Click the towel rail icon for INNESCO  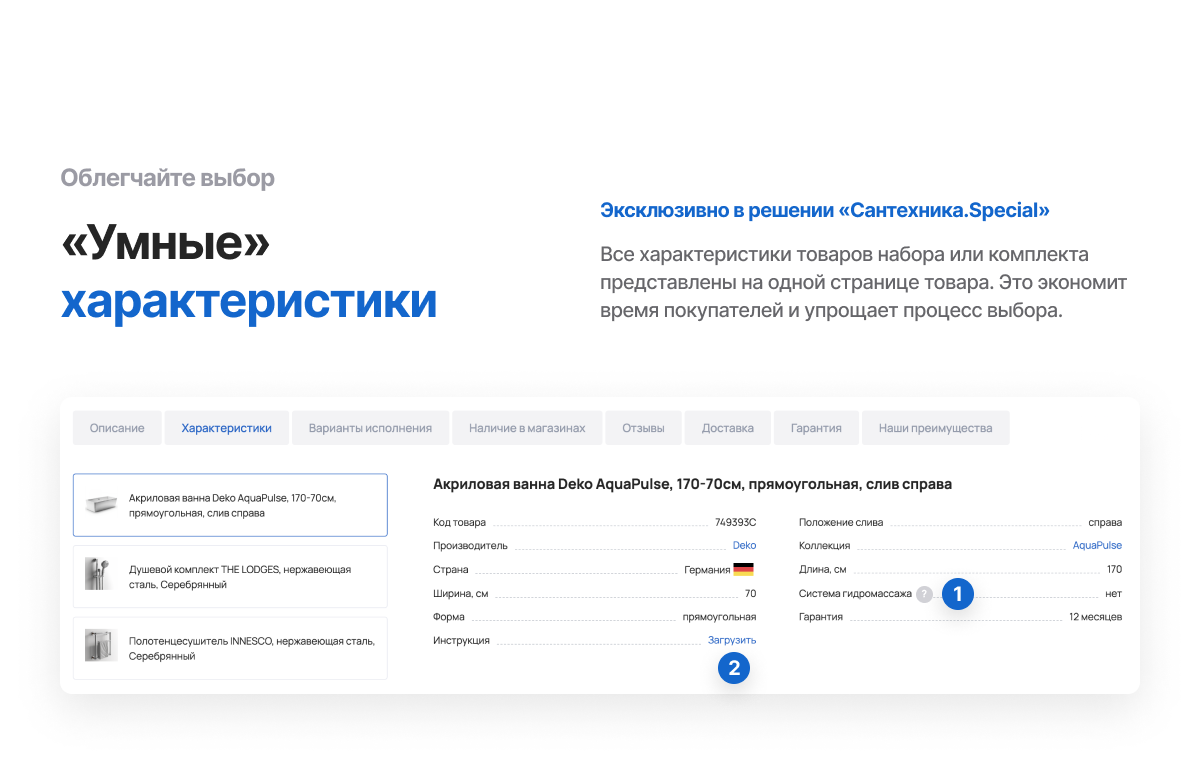100,647
